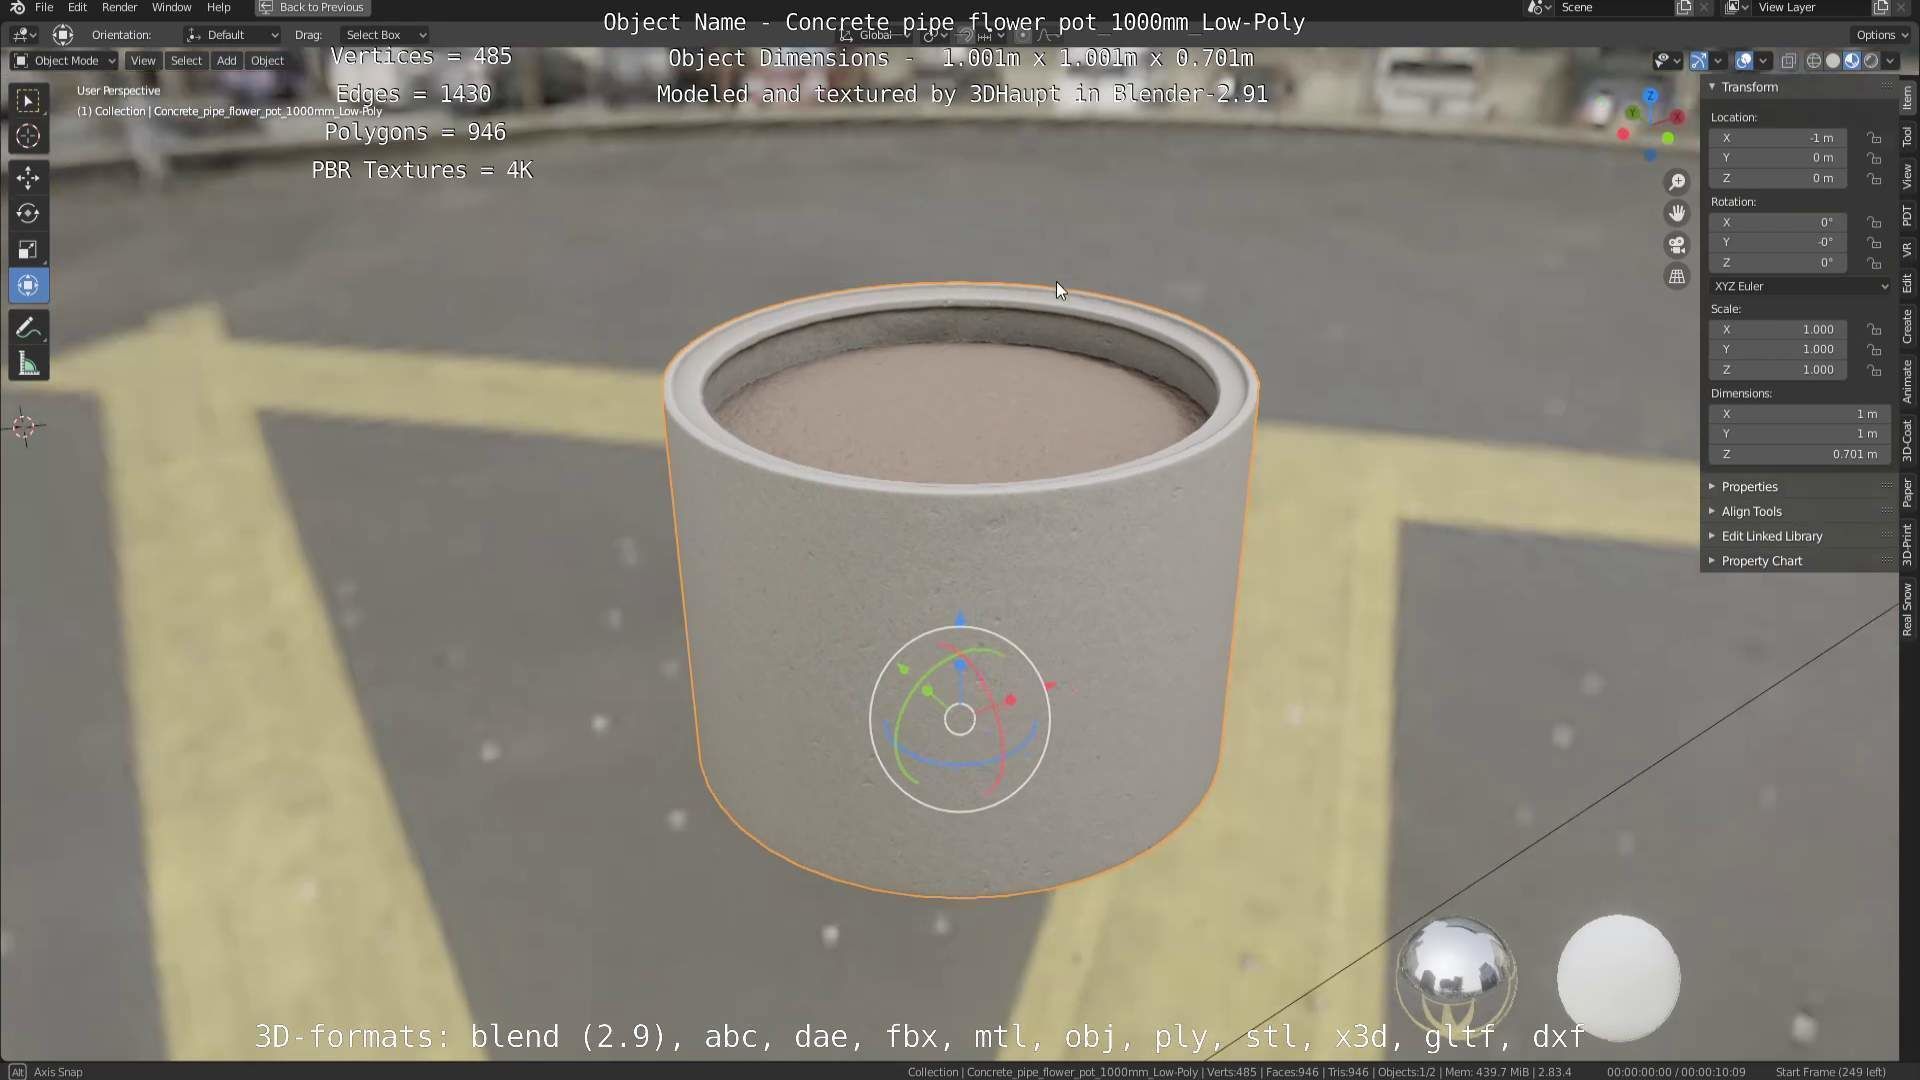Screen dimensions: 1920x1080
Task: Click the Blender logo menu
Action: point(16,7)
